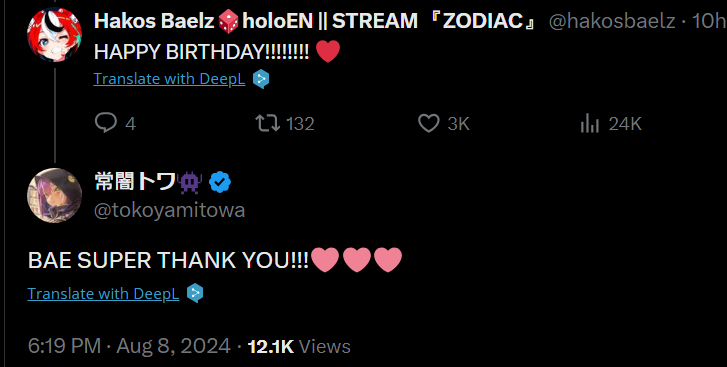This screenshot has height=367, width=727.
Task: Click the DeepL logo beside the lower translate link
Action: coord(195,293)
